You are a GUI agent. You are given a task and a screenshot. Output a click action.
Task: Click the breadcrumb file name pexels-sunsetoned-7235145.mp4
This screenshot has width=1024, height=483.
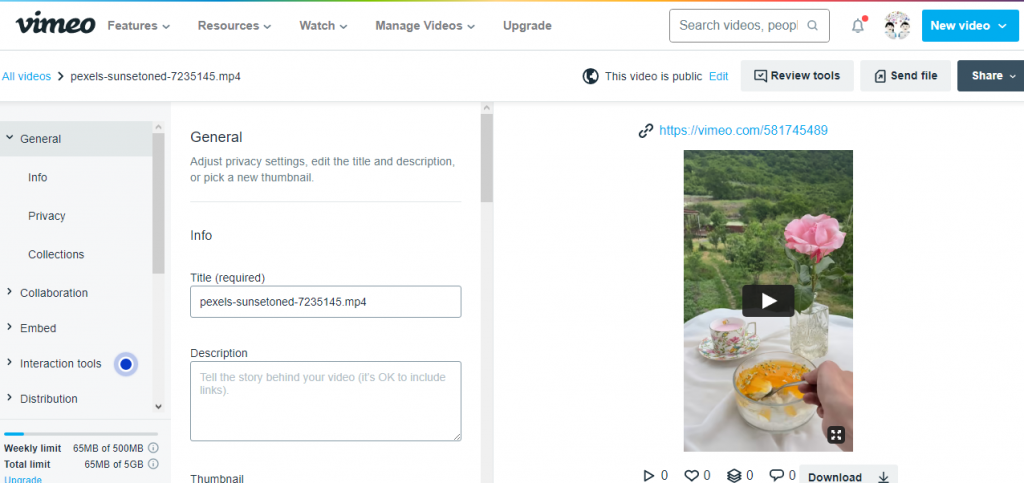155,76
